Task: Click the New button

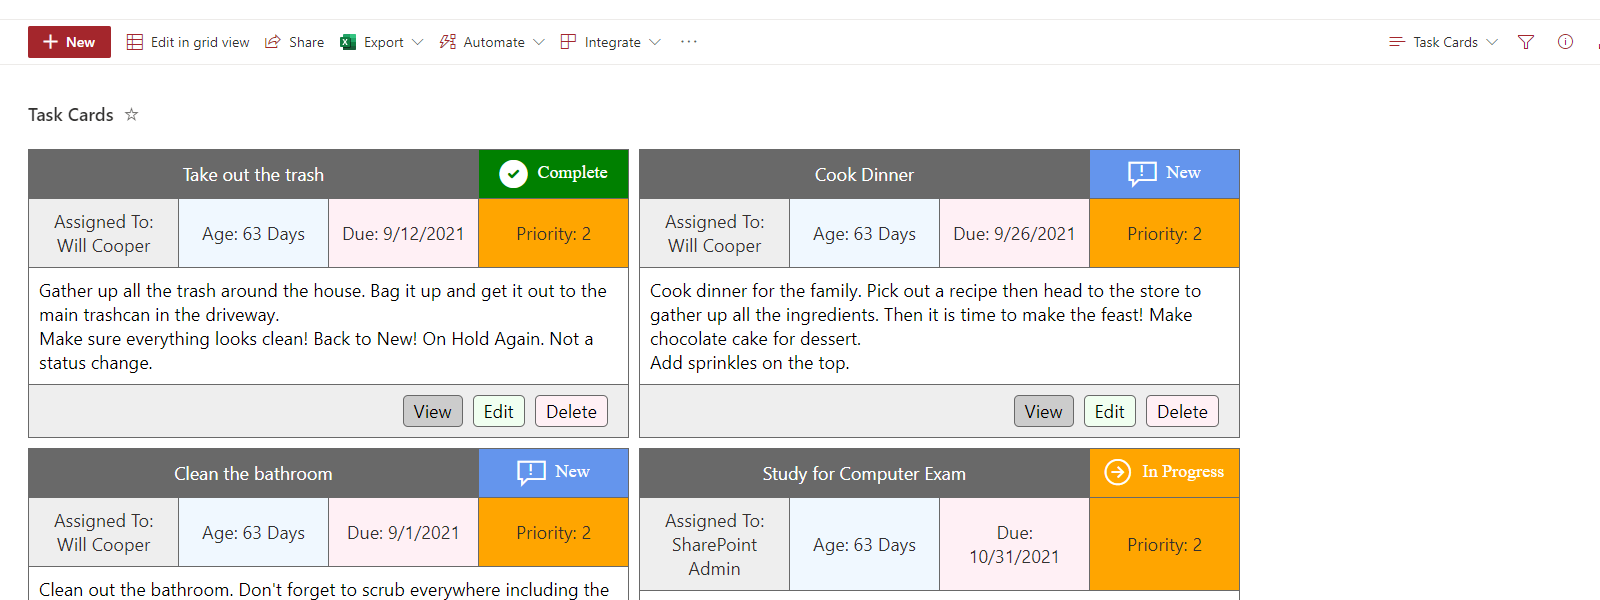Action: 69,41
